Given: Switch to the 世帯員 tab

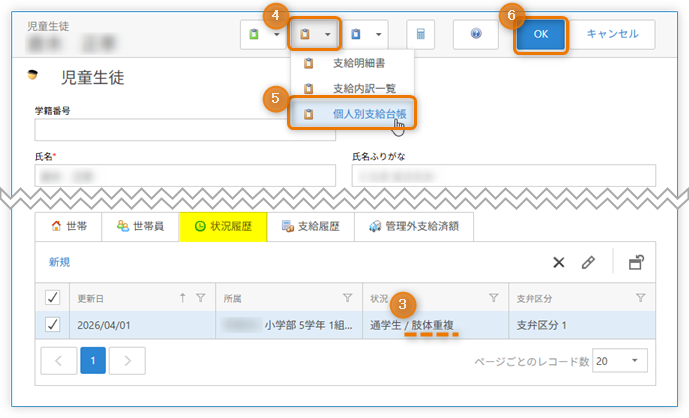Looking at the screenshot, I should pyautogui.click(x=141, y=226).
